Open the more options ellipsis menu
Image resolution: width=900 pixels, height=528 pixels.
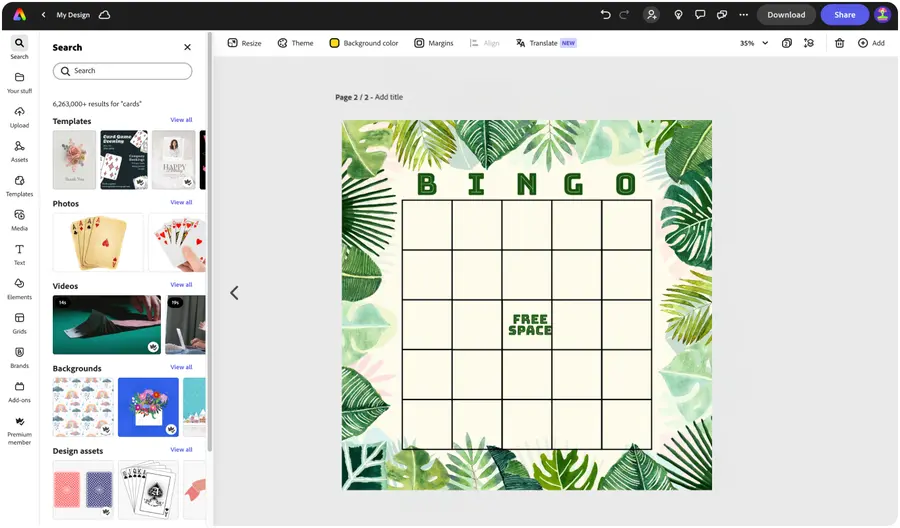(743, 15)
